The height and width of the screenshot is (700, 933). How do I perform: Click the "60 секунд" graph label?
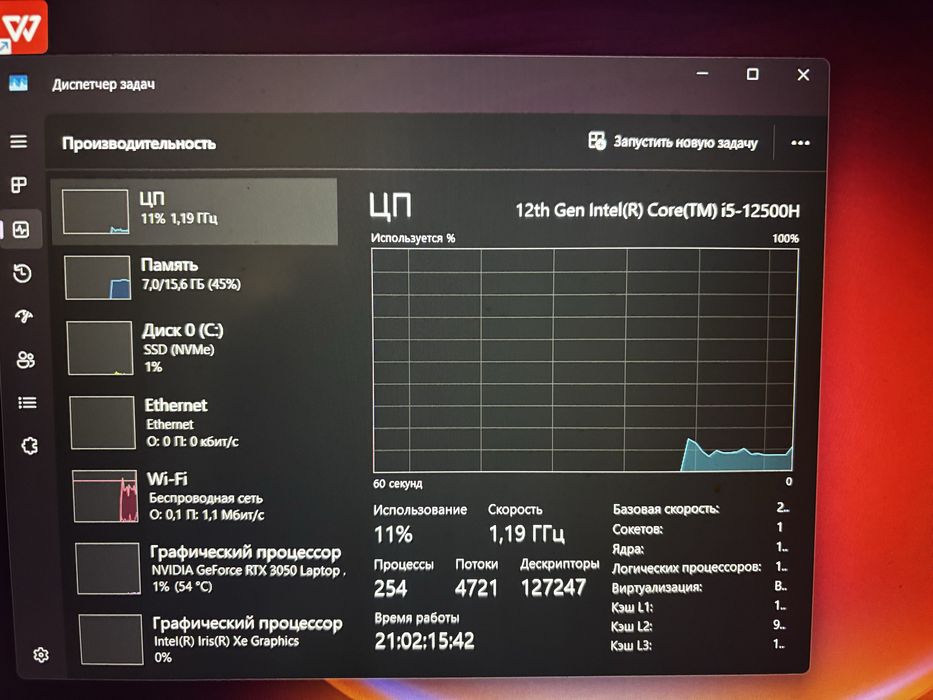pyautogui.click(x=397, y=483)
